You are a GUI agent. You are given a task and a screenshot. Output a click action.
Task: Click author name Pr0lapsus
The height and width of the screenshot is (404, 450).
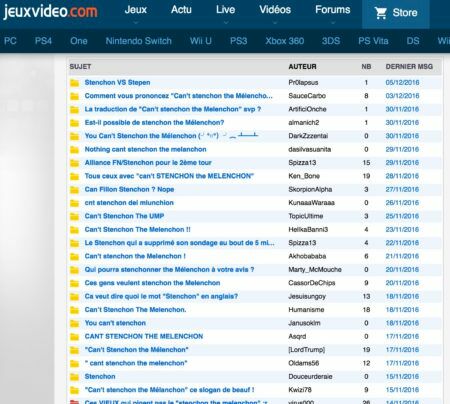[303, 83]
